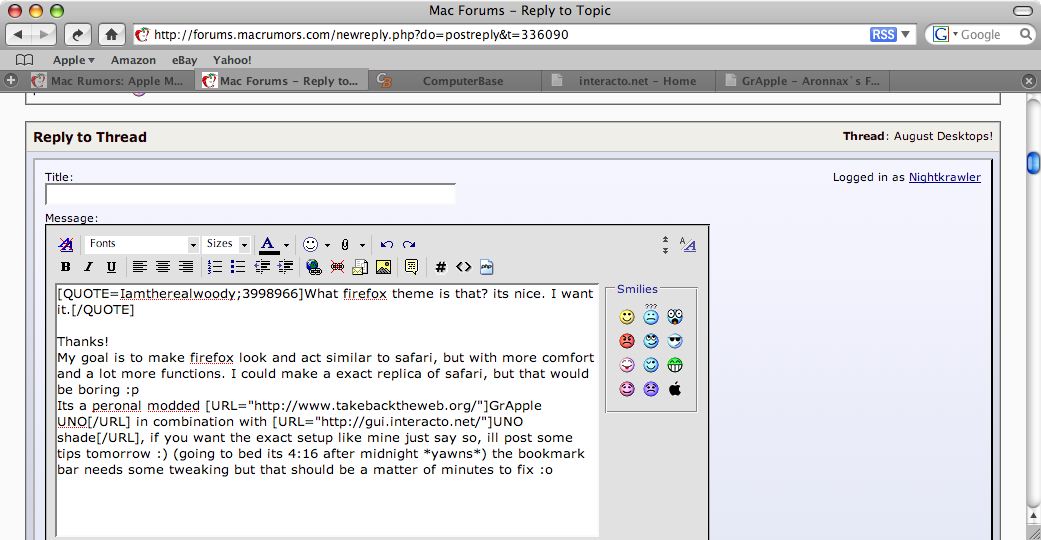The height and width of the screenshot is (540, 1041).
Task: Insert a hyperlink with globe icon
Action: (314, 267)
